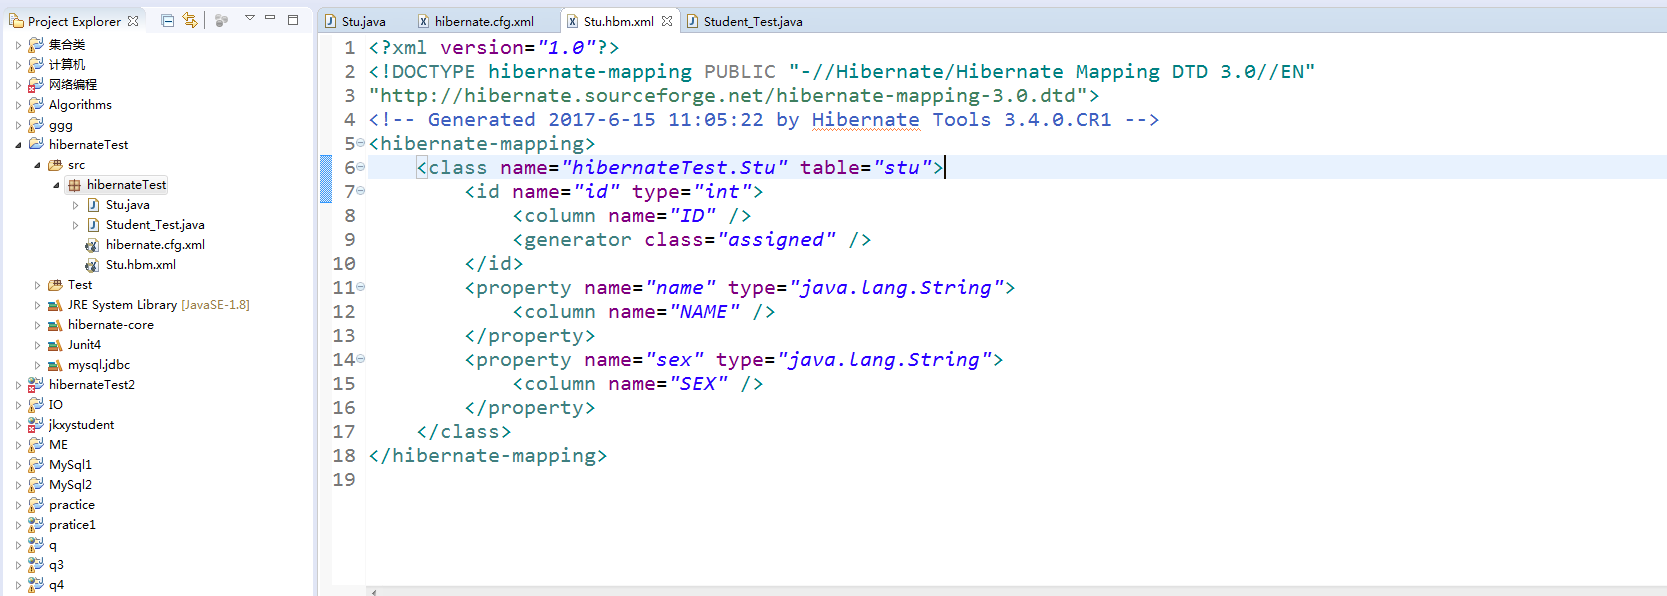Fold the hibernate-mapping element at line 5

361,143
